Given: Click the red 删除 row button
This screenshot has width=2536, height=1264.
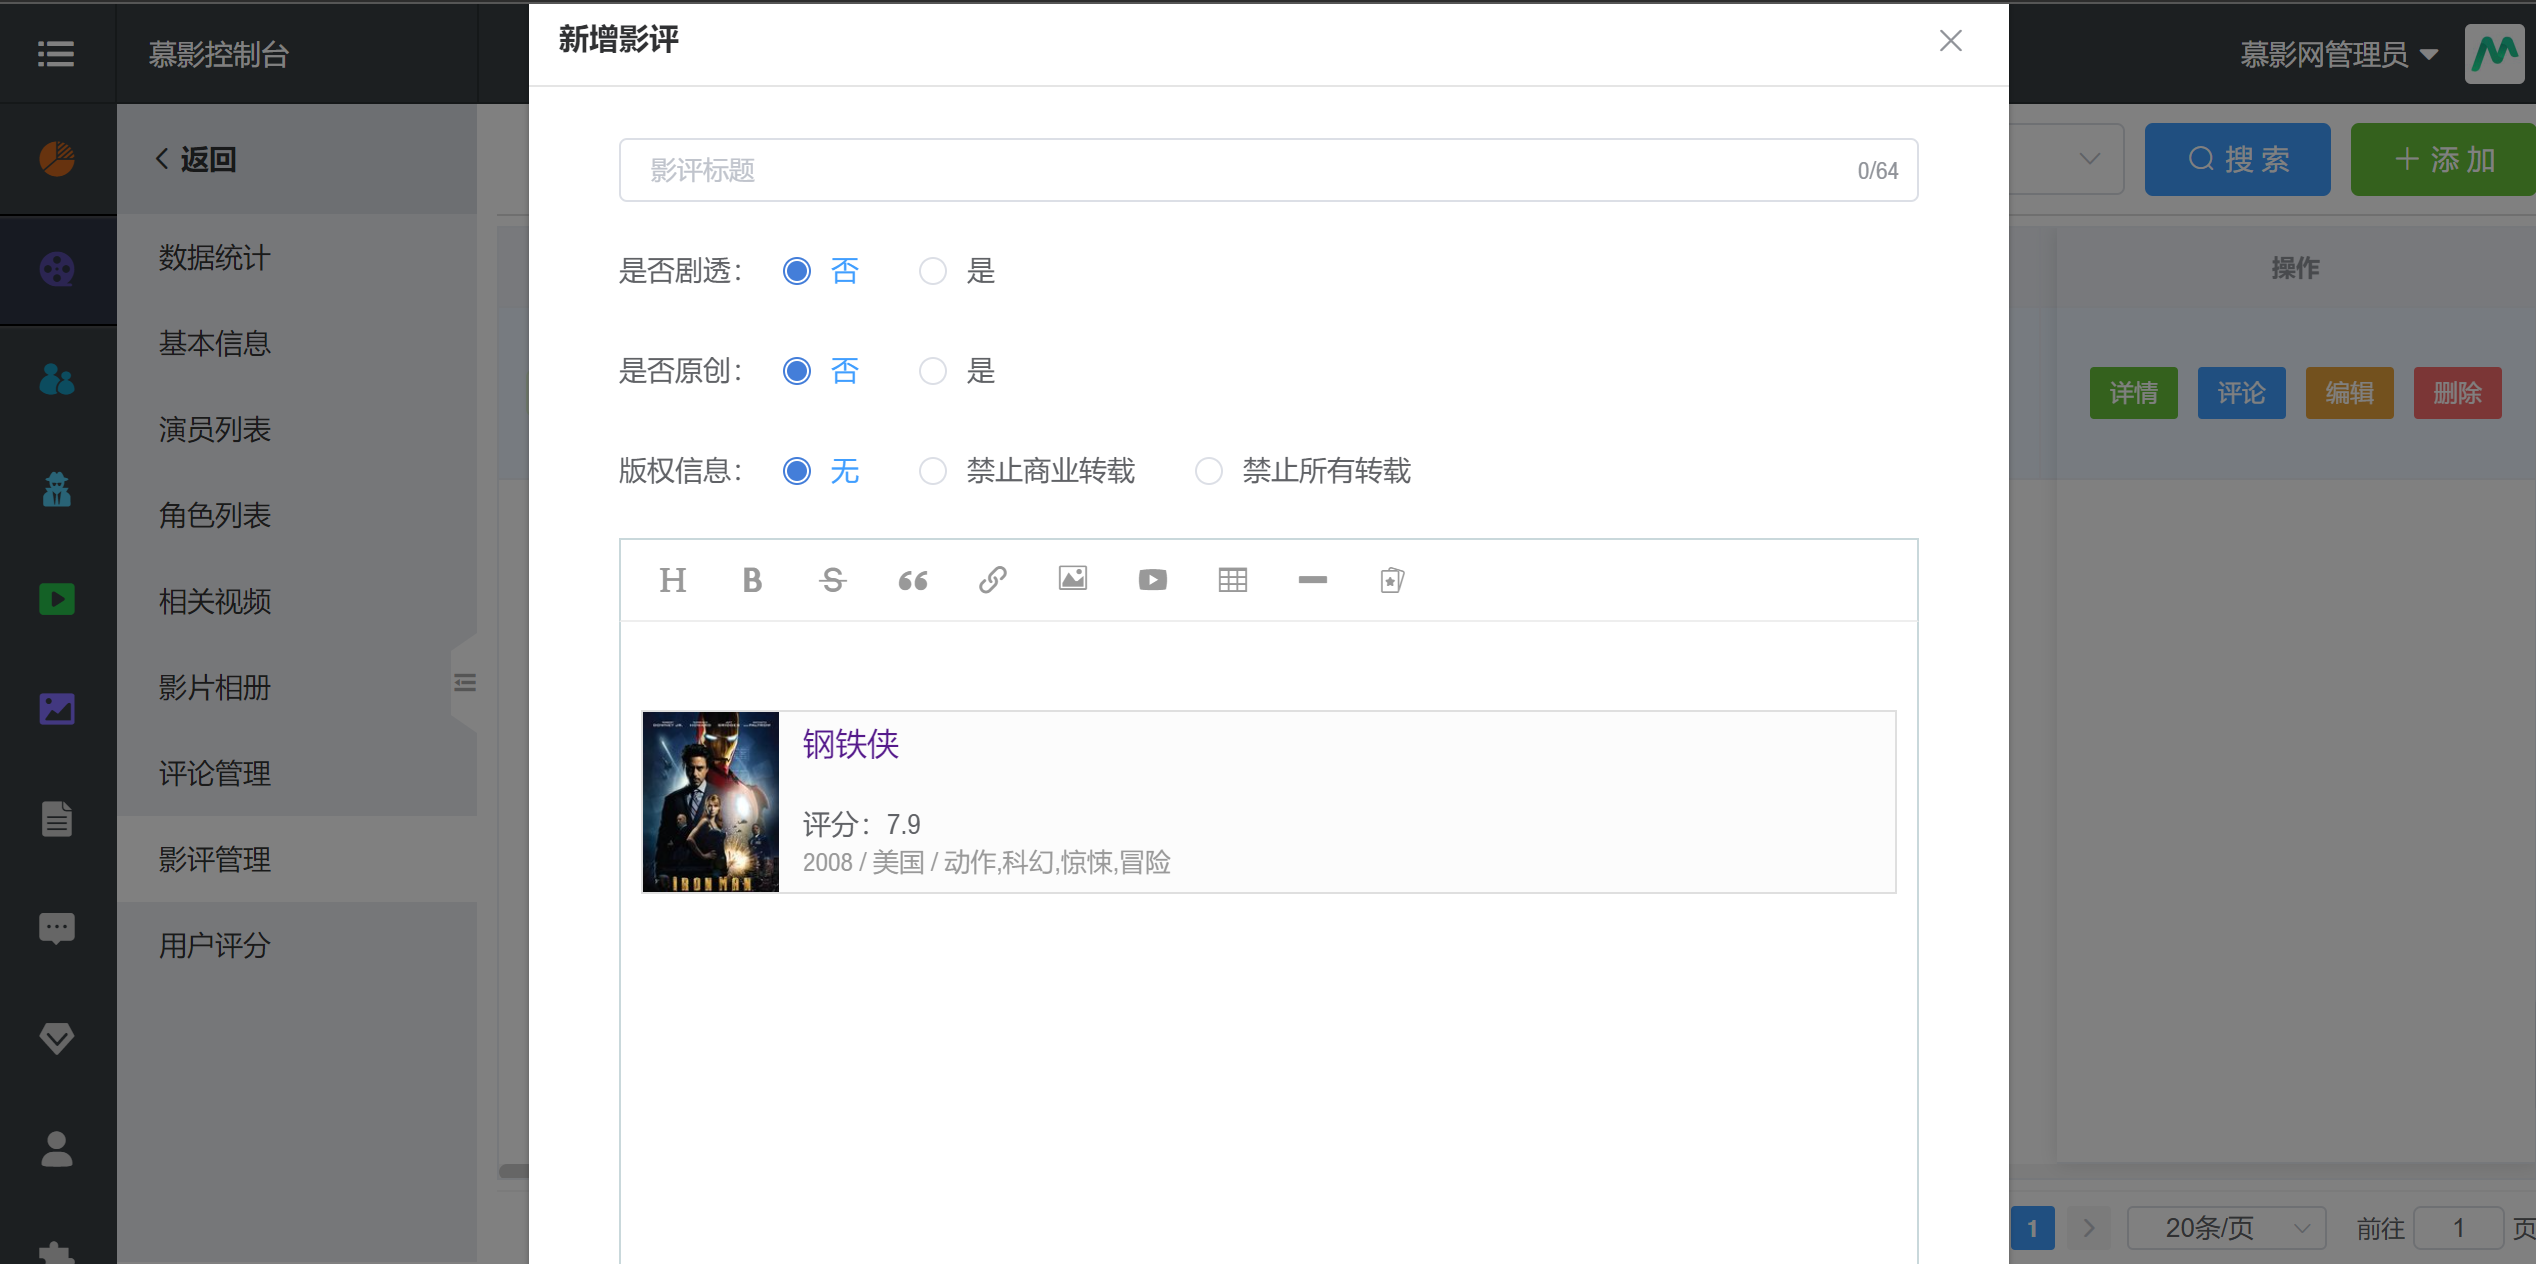Looking at the screenshot, I should pyautogui.click(x=2457, y=393).
